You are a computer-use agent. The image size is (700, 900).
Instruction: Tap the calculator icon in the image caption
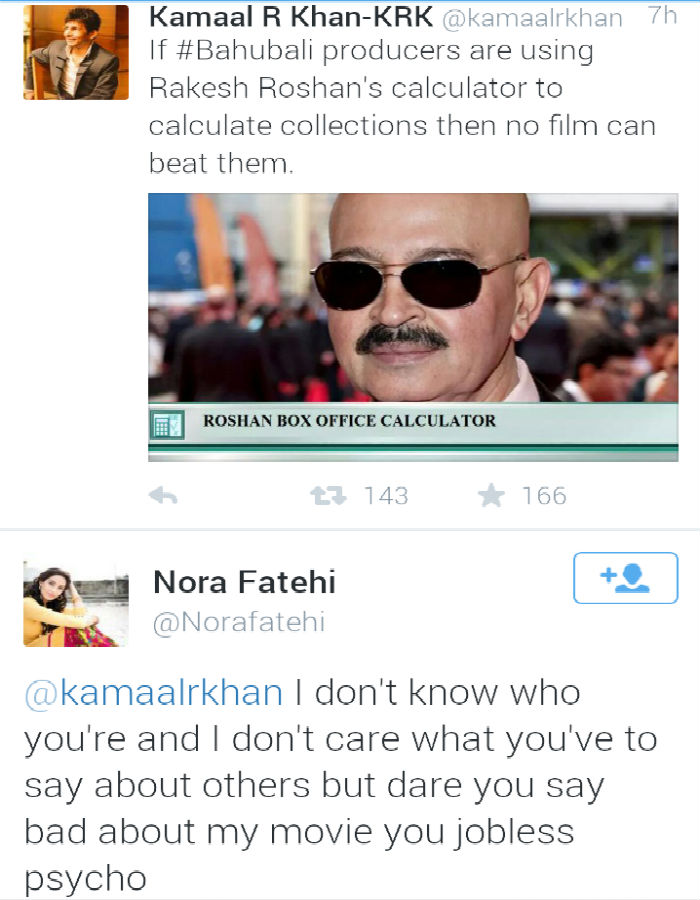[x=166, y=425]
